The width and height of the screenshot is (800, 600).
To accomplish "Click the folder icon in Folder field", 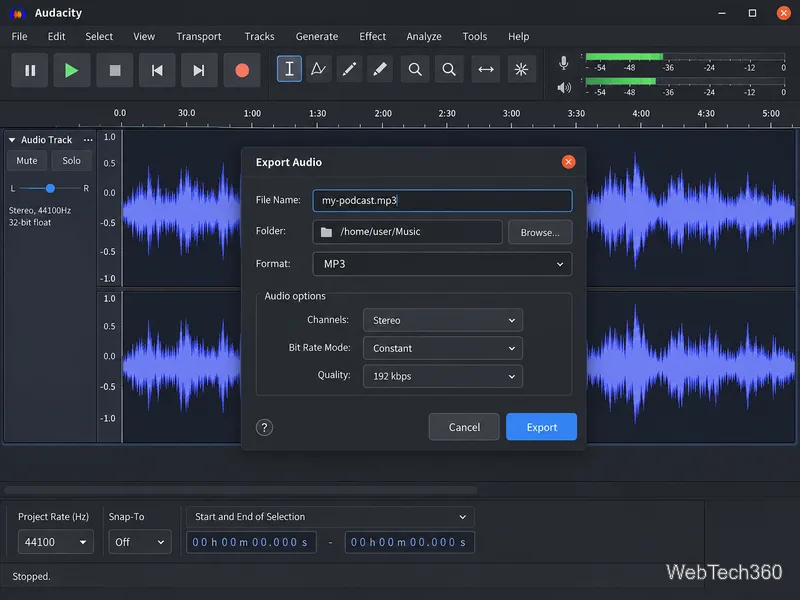I will 327,232.
